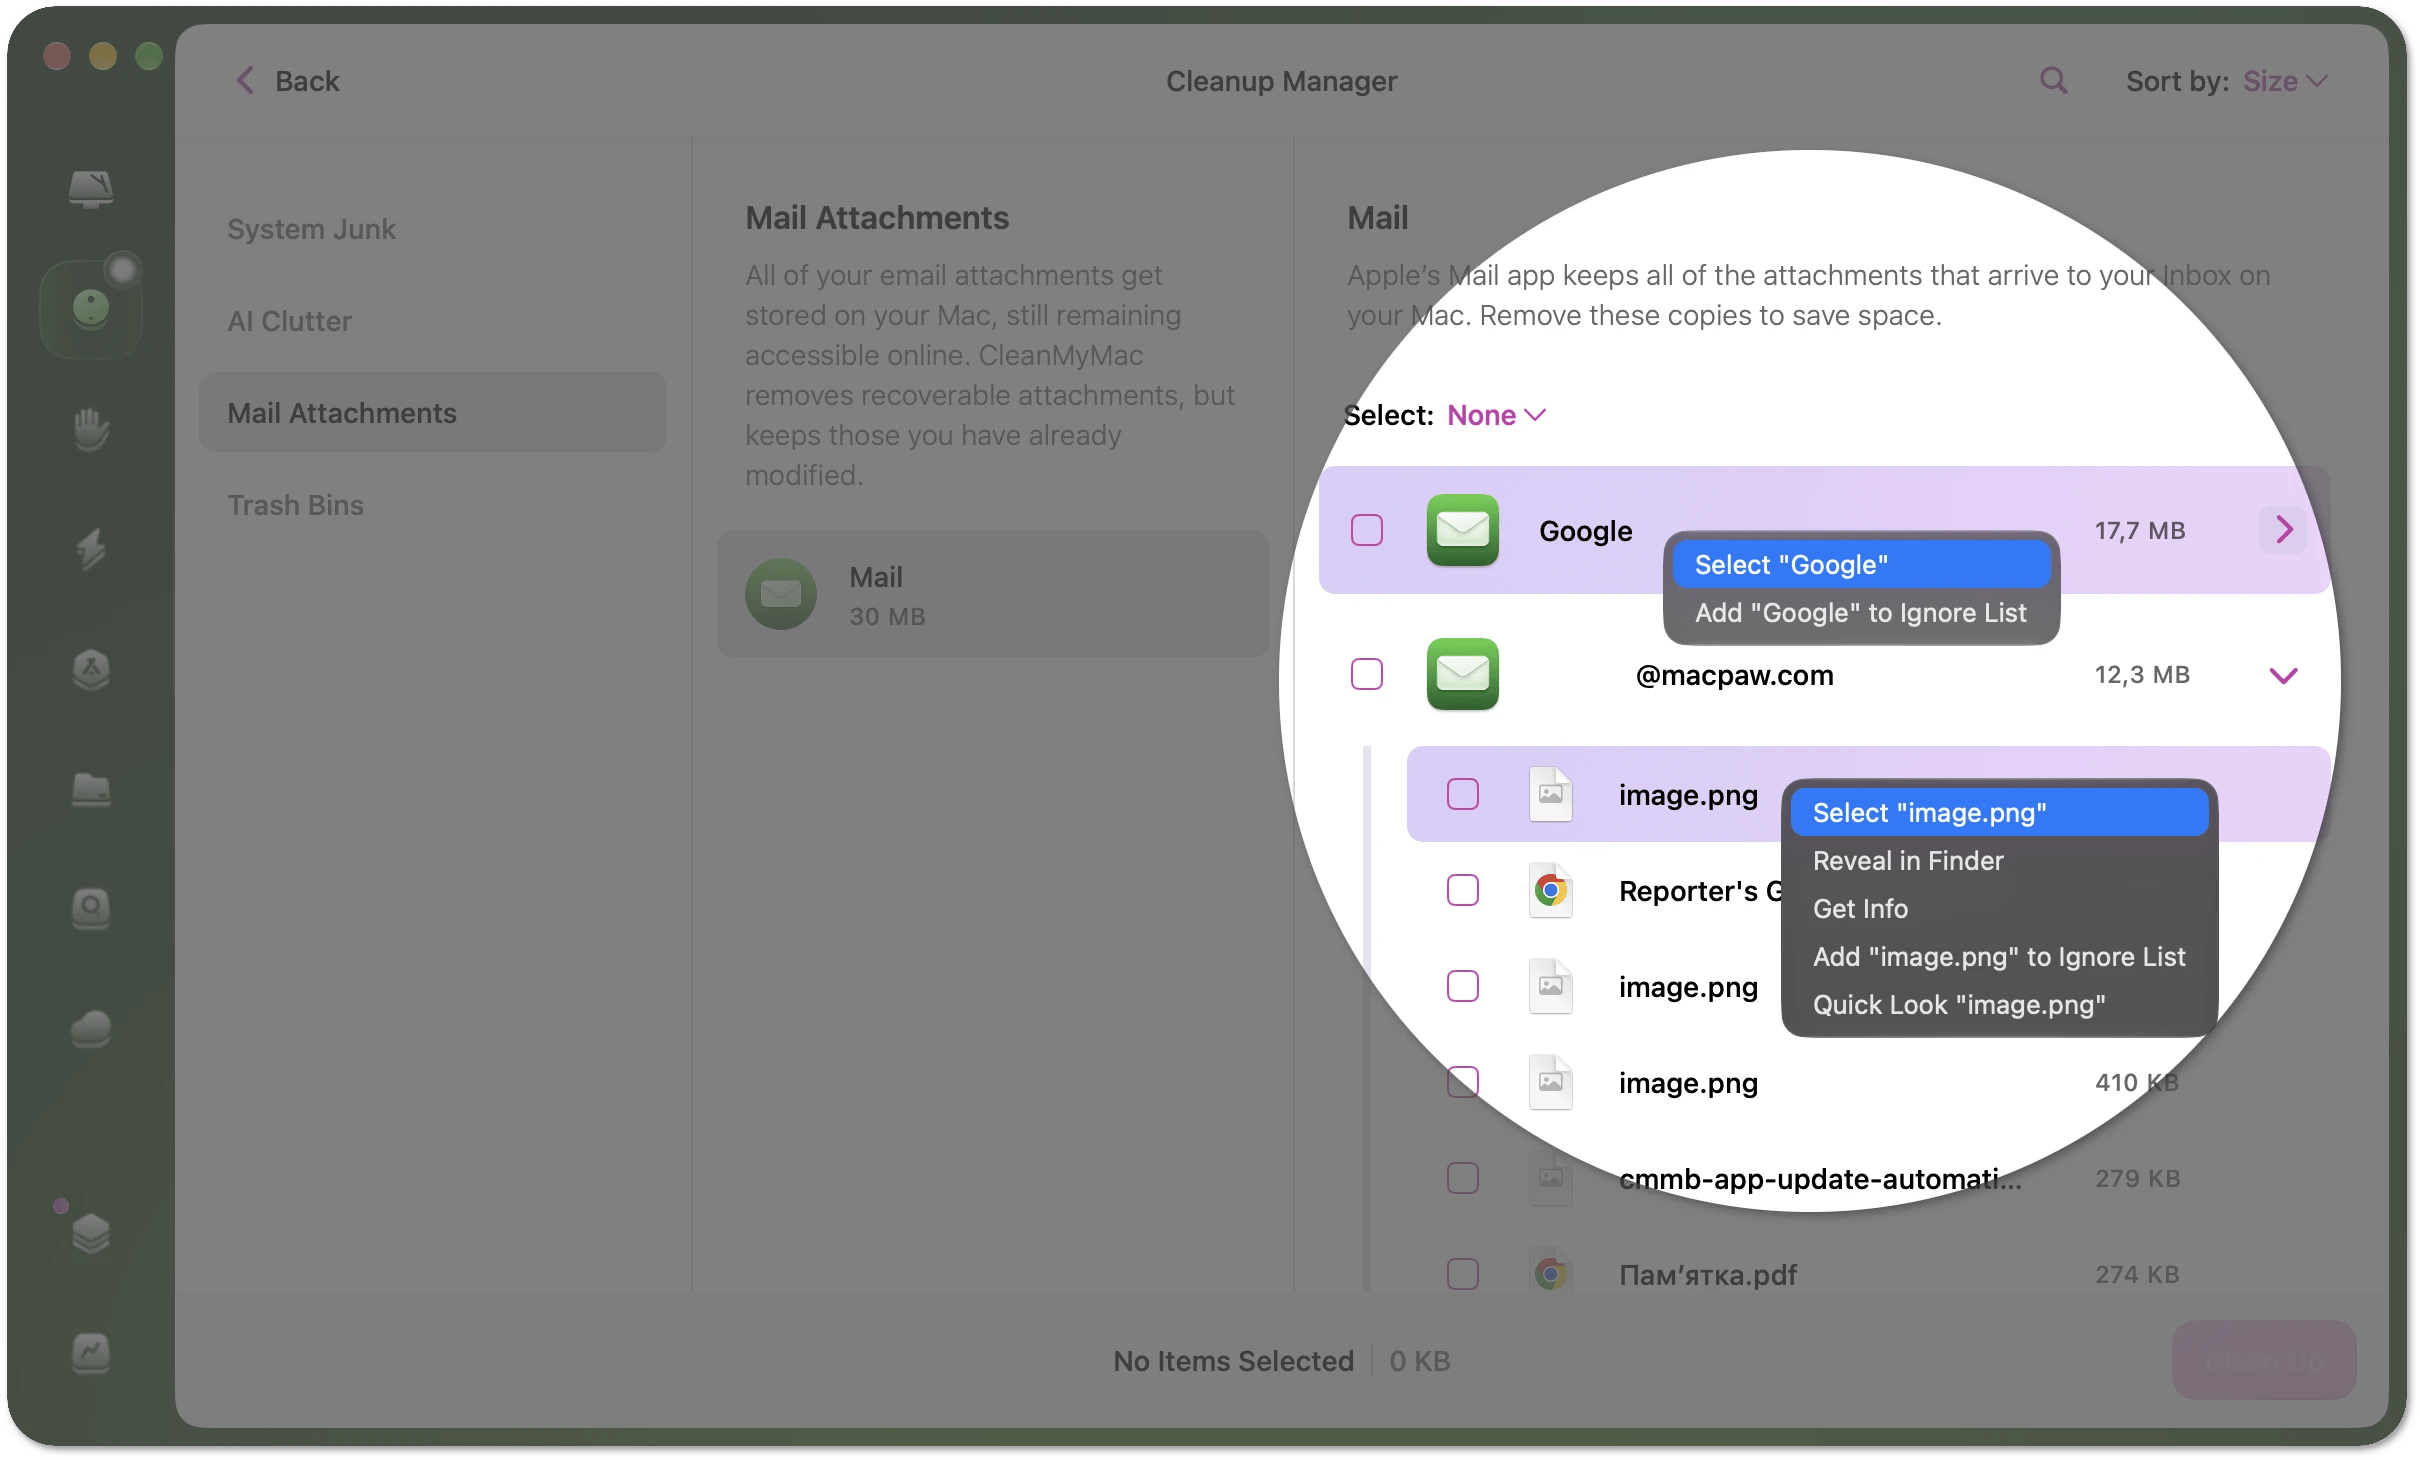Open the Cloud Cleanup icon in sidebar
Screen dimensions: 2420x1460
[x=91, y=1029]
